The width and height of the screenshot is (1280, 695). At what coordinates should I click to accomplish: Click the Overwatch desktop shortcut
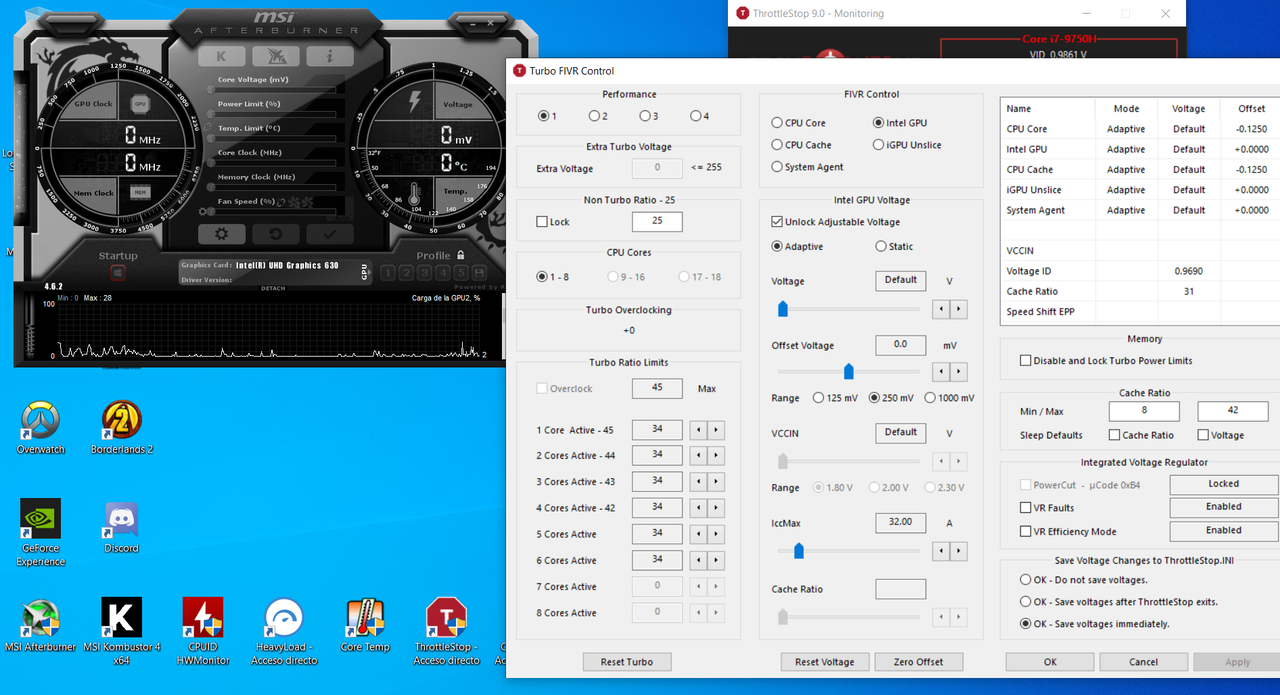41,427
